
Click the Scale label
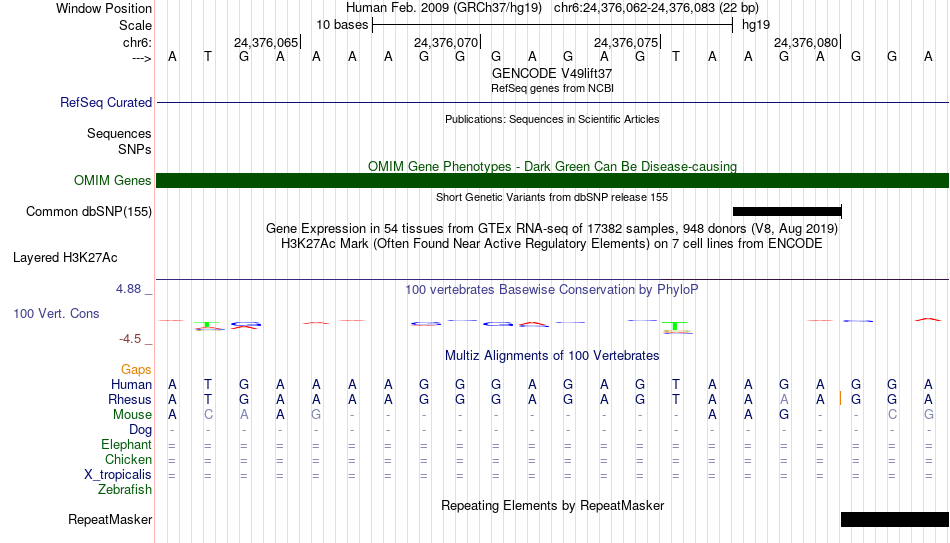136,25
